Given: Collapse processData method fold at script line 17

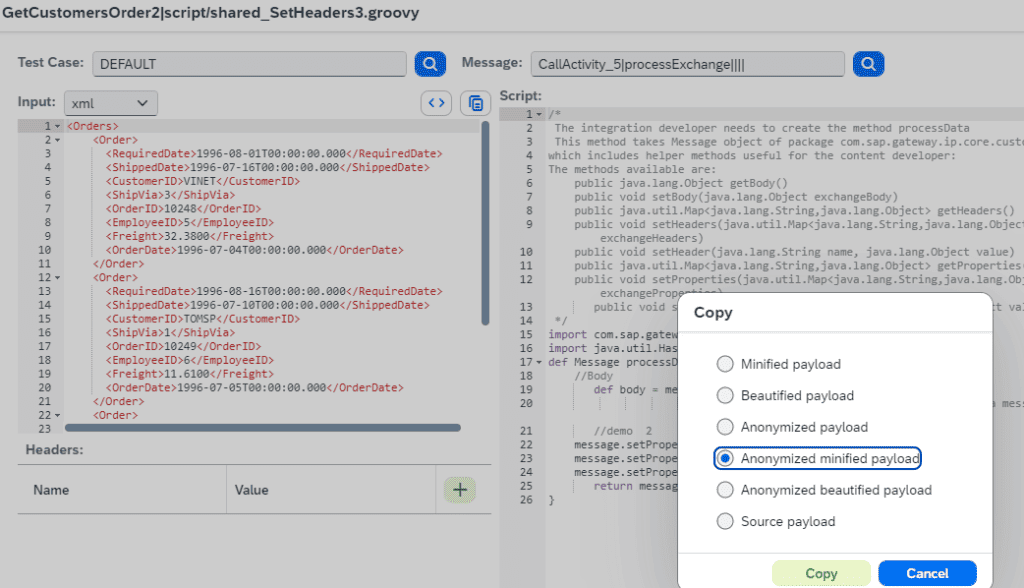Looking at the screenshot, I should point(539,362).
